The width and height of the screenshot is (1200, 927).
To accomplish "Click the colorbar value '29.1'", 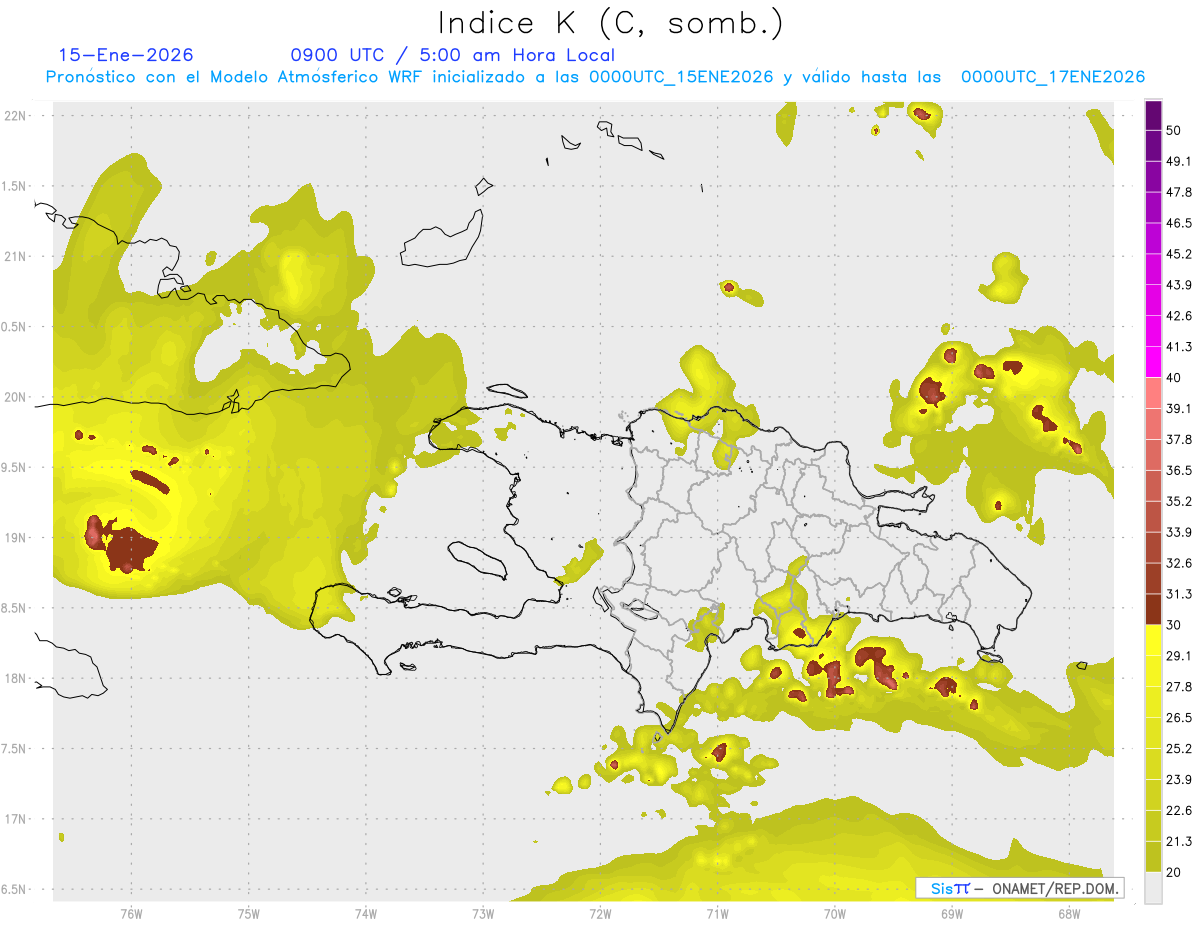I will 1180,656.
